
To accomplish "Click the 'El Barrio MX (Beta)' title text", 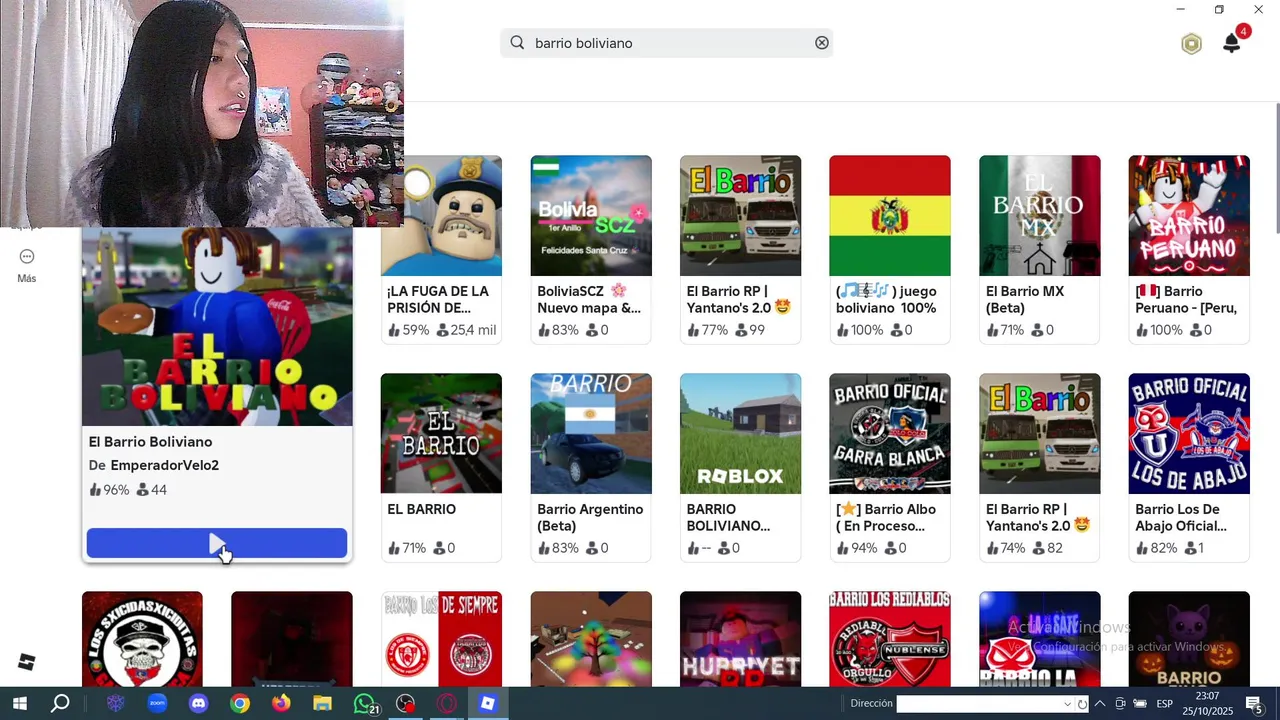I will 1025,299.
